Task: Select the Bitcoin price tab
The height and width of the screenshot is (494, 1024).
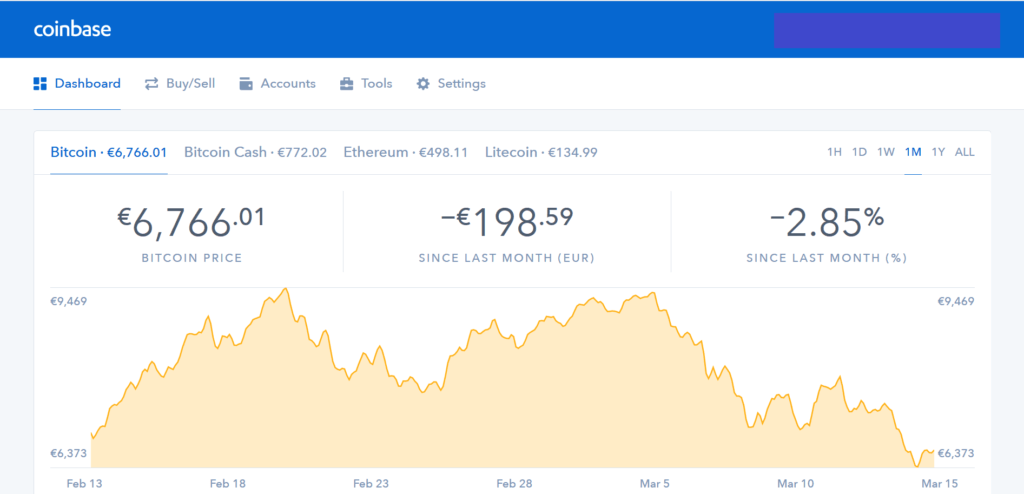Action: (x=108, y=152)
